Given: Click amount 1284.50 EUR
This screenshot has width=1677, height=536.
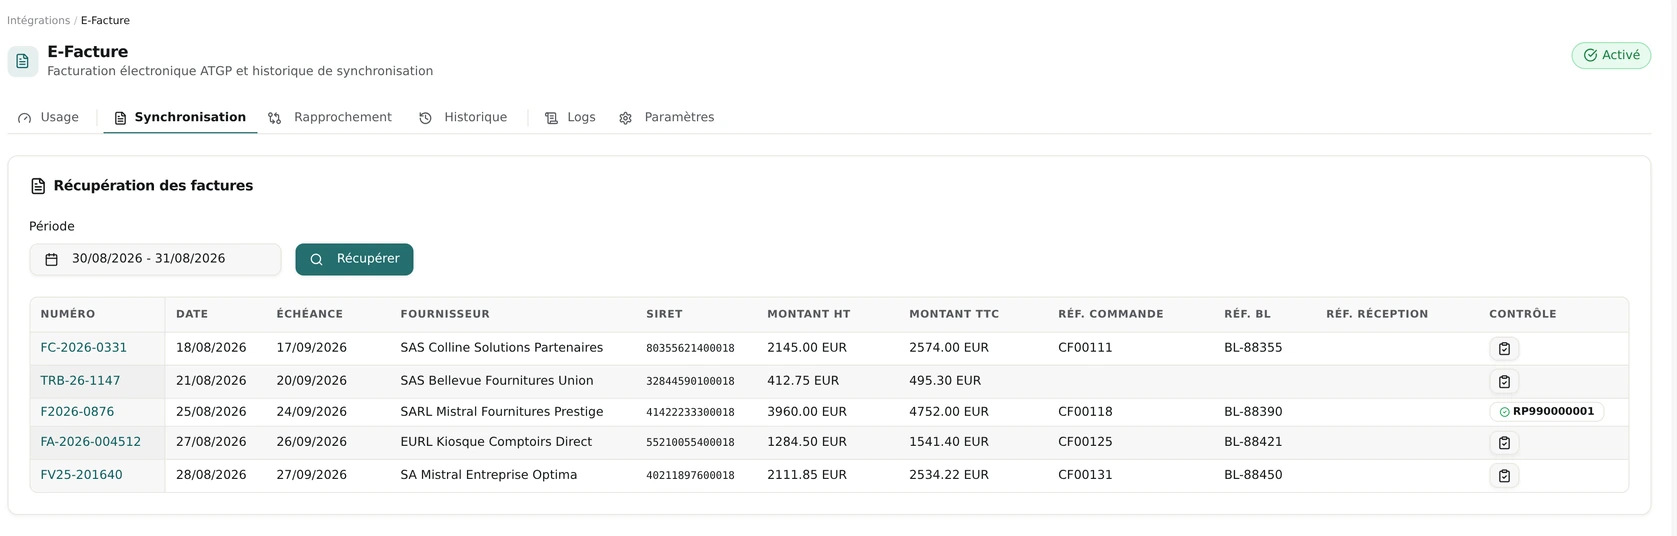Looking at the screenshot, I should pyautogui.click(x=807, y=442).
